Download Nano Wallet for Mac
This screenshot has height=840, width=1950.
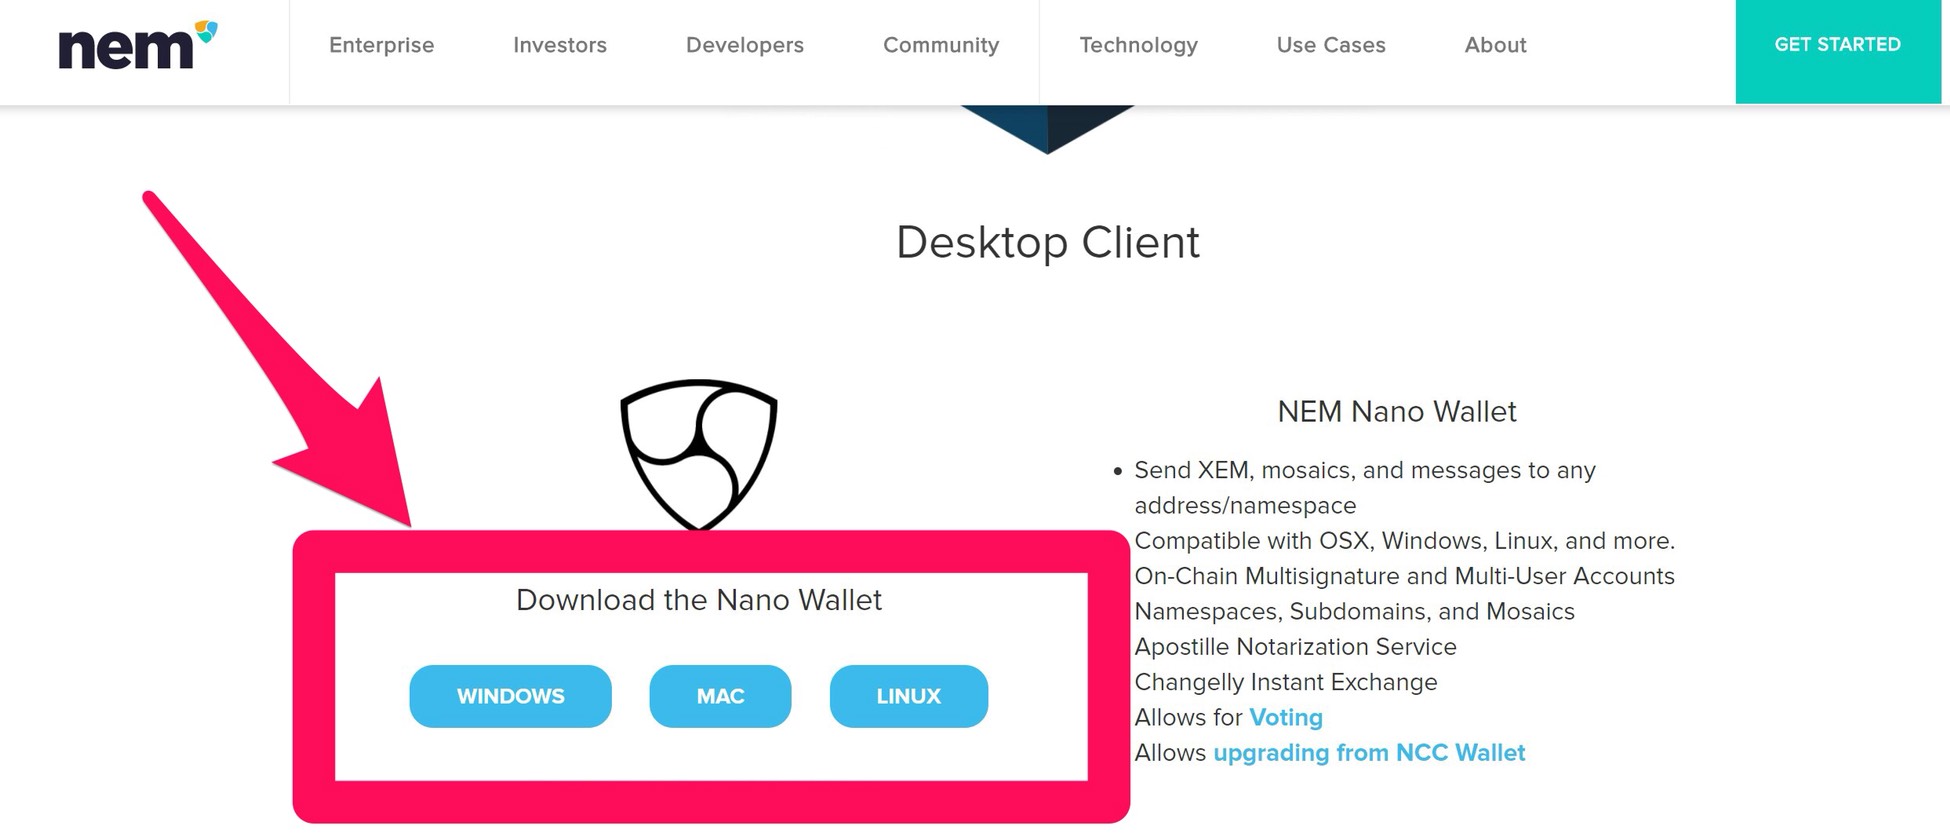pyautogui.click(x=720, y=696)
